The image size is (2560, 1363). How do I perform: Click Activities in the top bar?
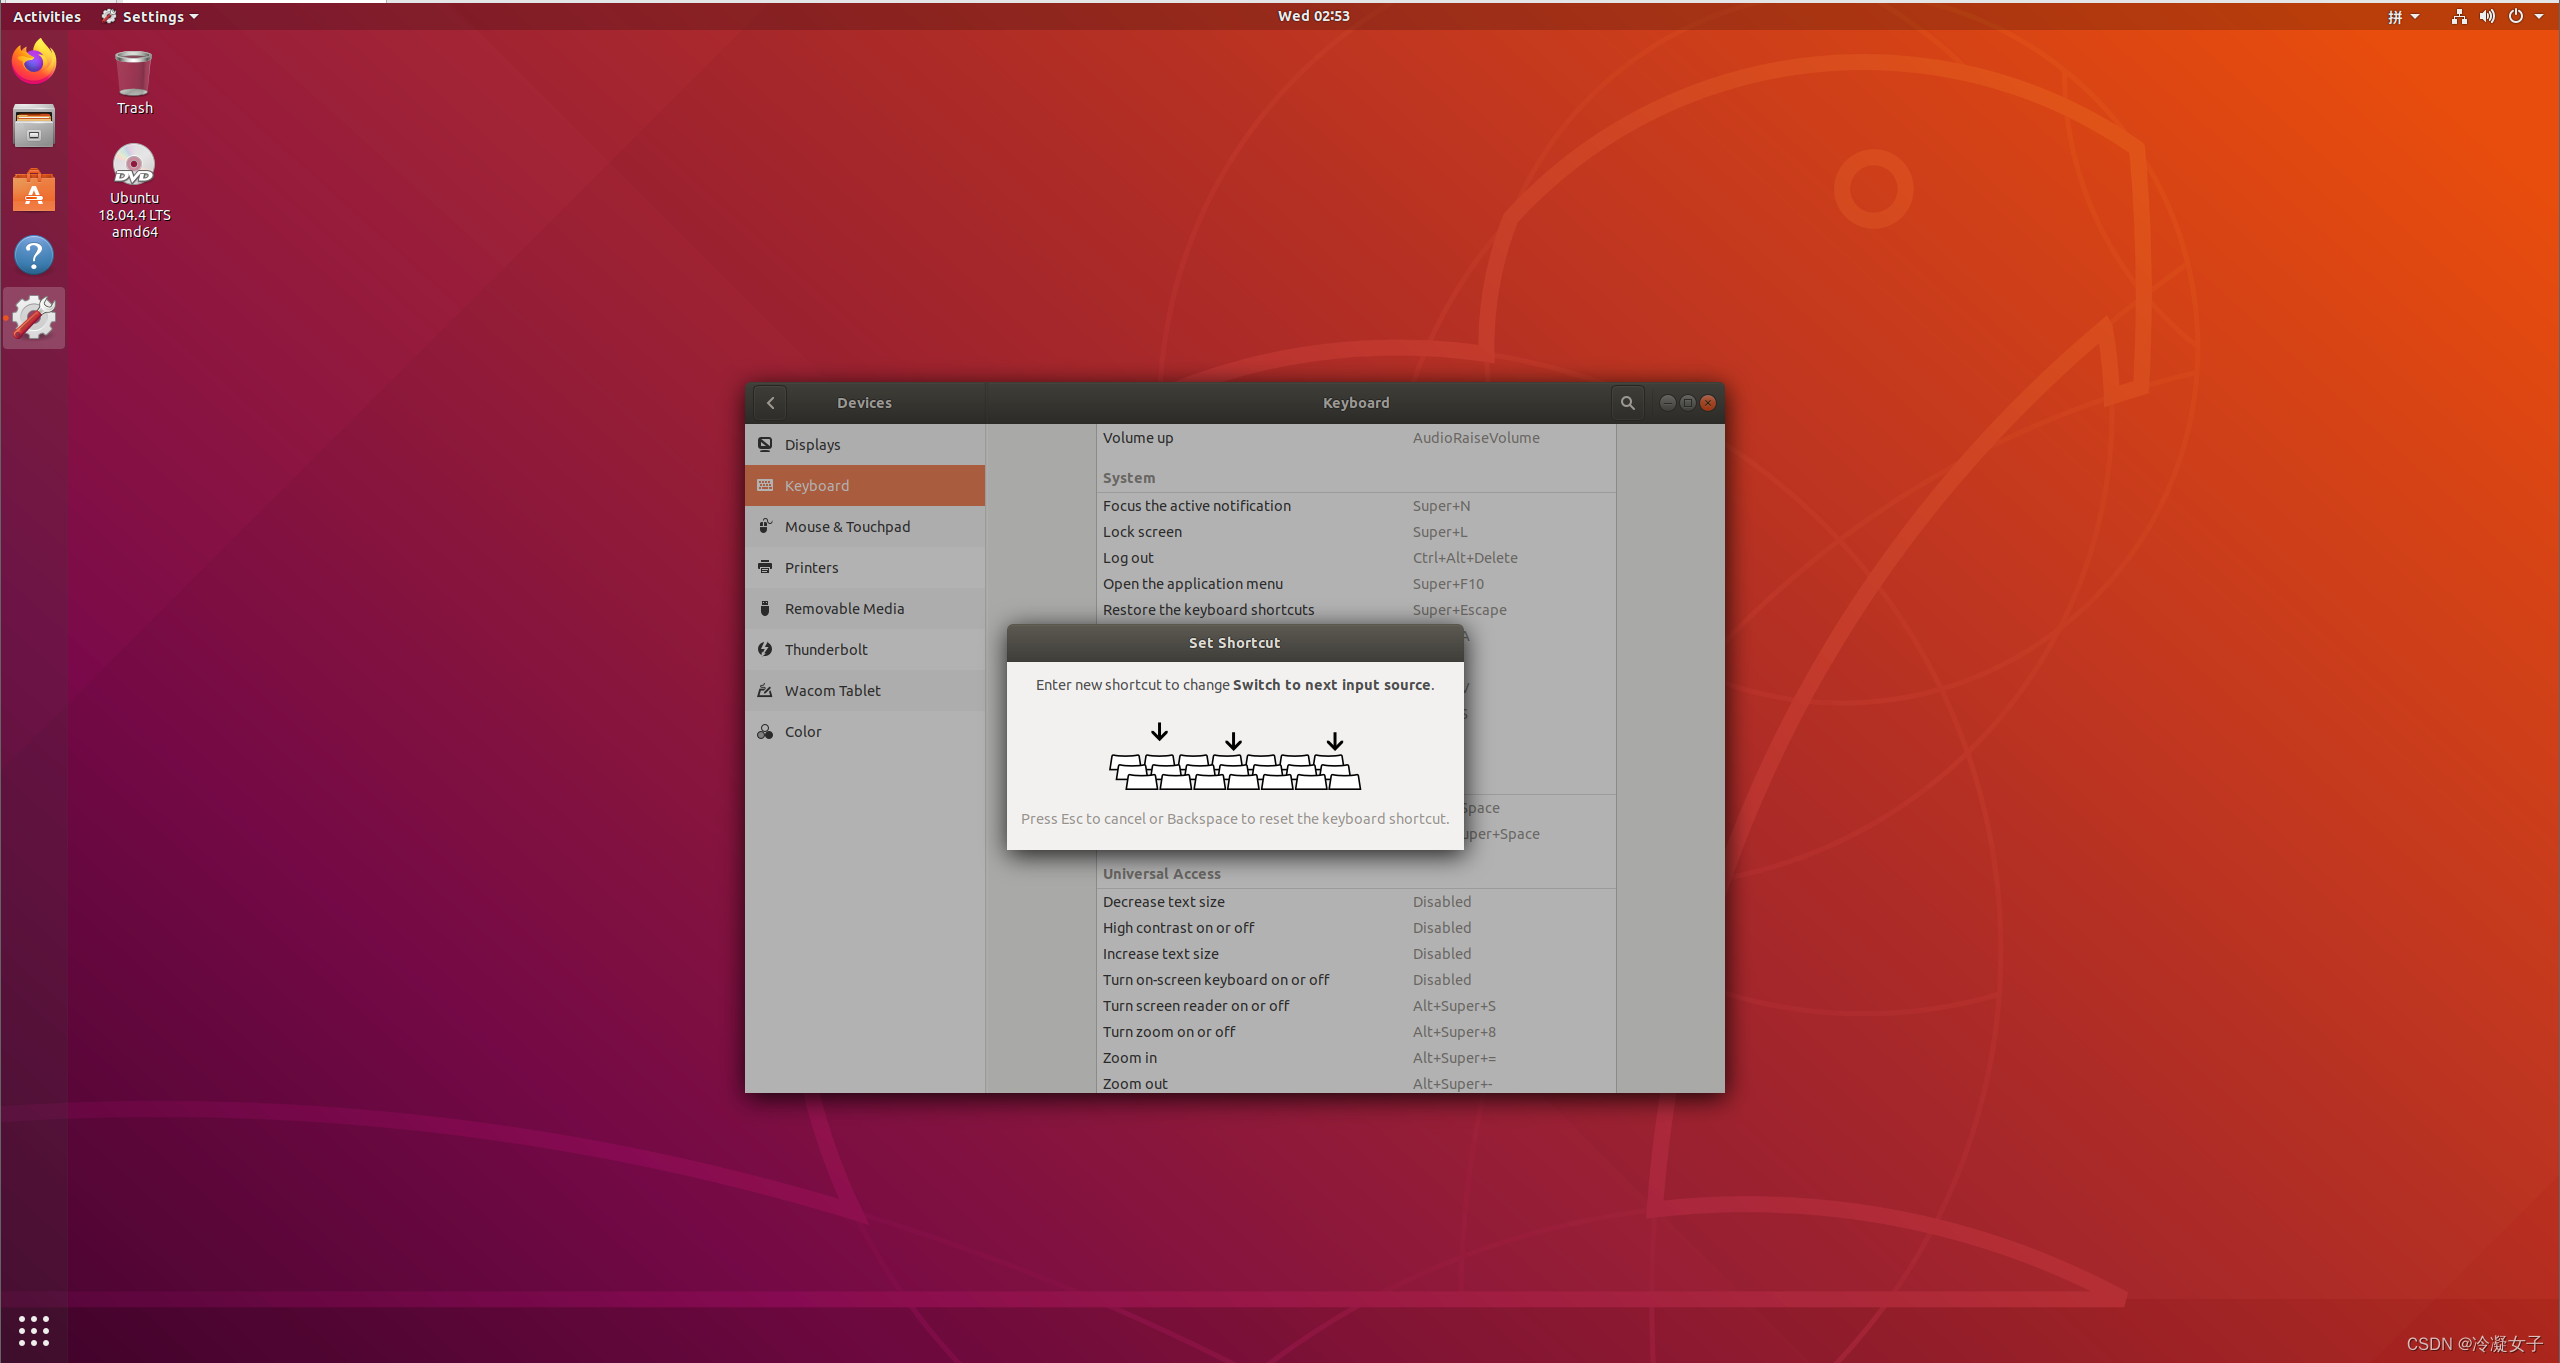point(46,16)
